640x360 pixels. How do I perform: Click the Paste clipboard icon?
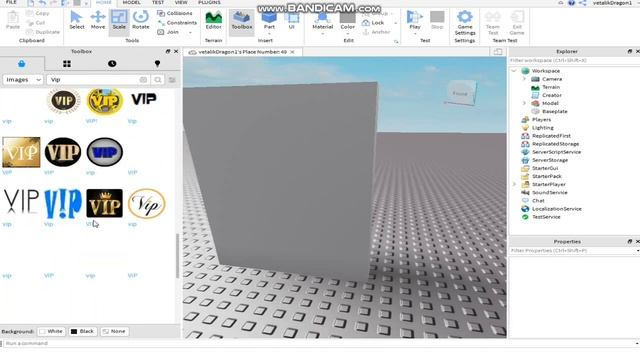13,20
